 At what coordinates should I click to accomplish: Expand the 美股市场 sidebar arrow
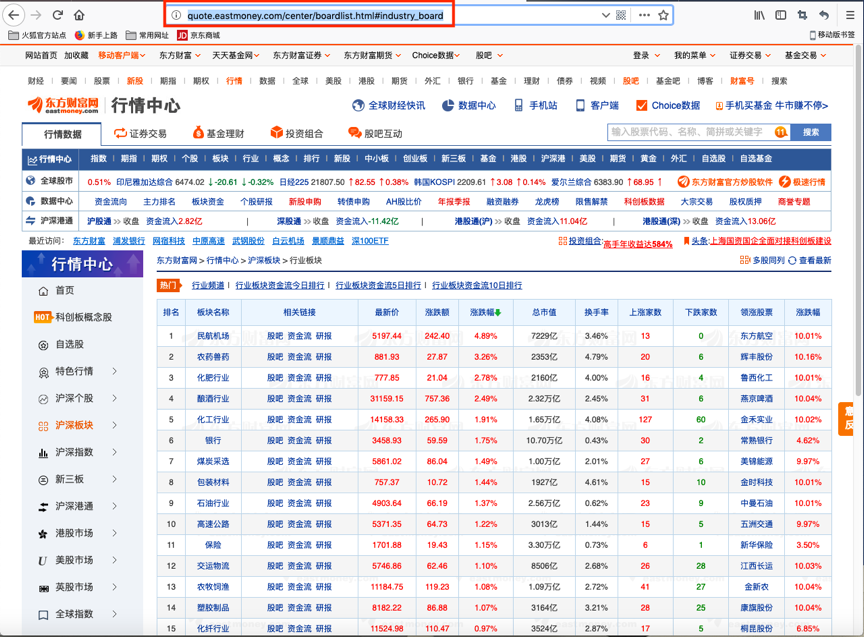(x=115, y=560)
